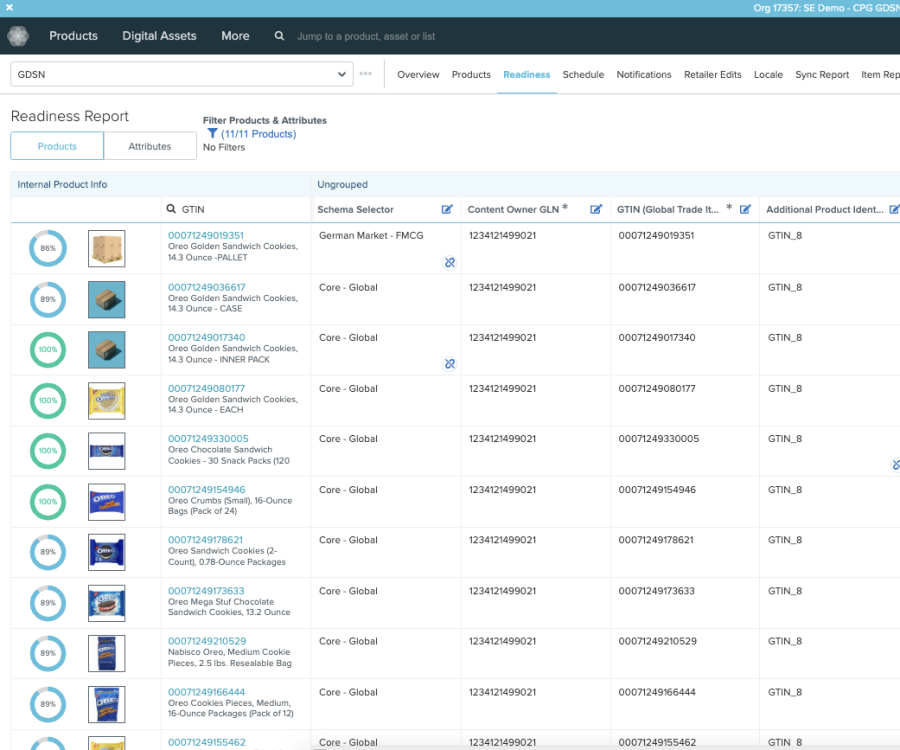900x750 pixels.
Task: Open the Locale tab
Action: (x=768, y=75)
